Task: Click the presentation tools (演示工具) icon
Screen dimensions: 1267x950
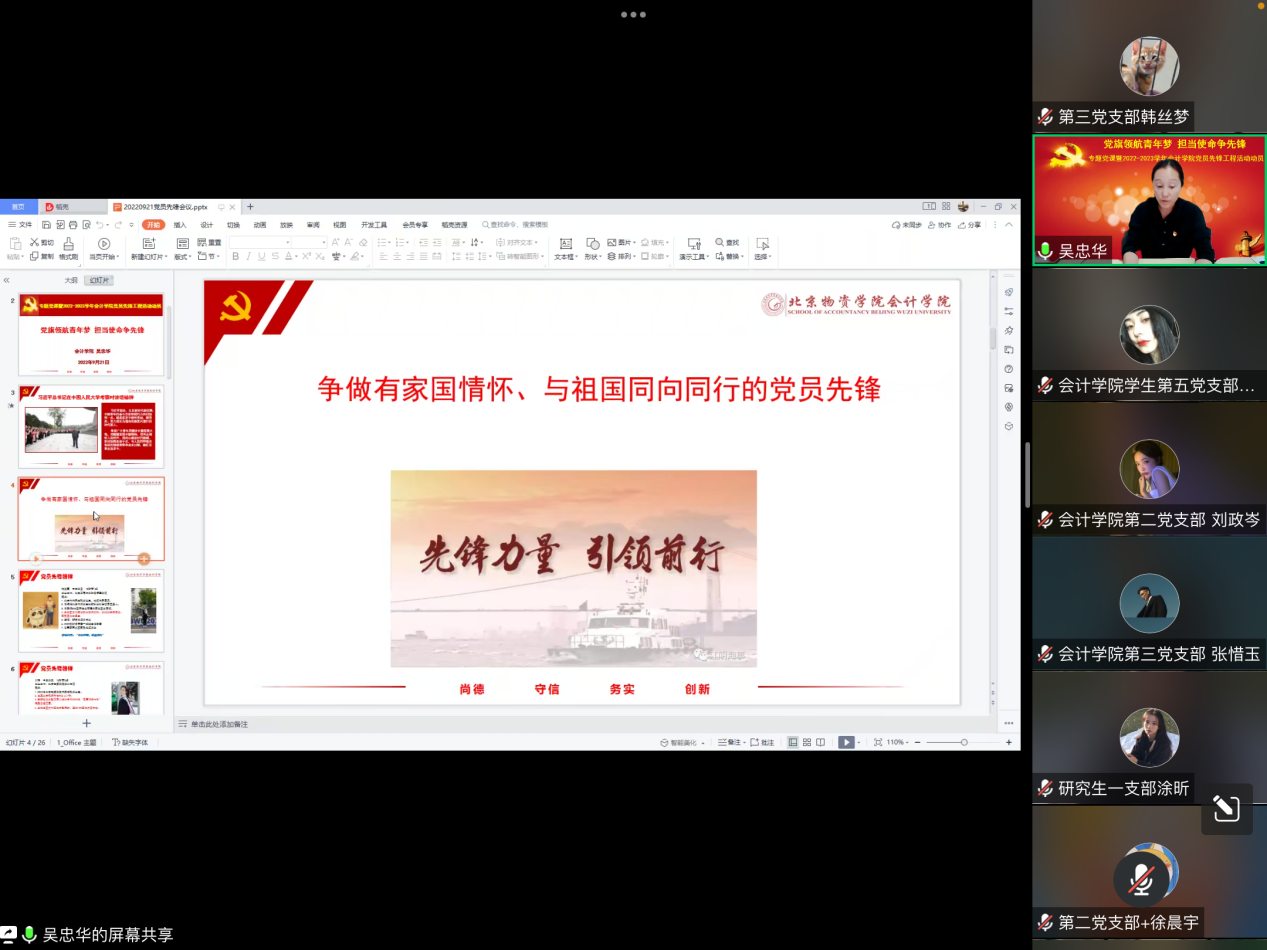Action: point(691,244)
